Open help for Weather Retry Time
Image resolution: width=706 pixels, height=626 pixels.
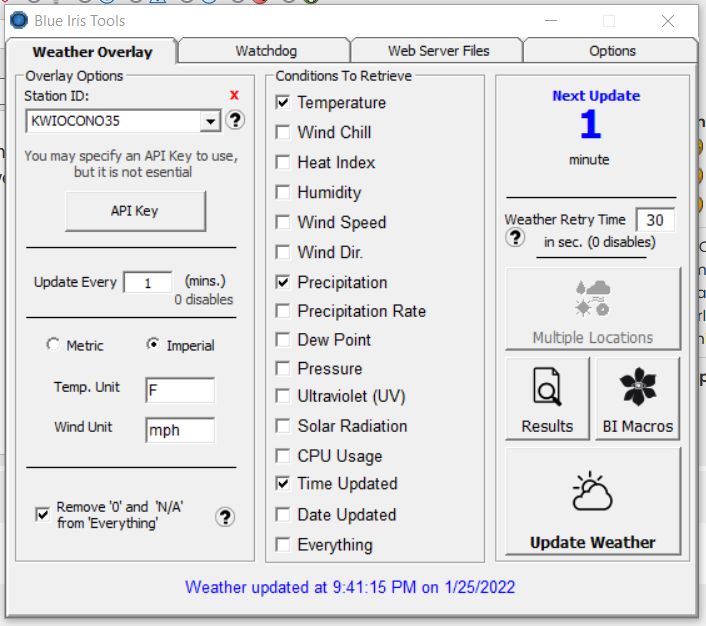point(515,237)
